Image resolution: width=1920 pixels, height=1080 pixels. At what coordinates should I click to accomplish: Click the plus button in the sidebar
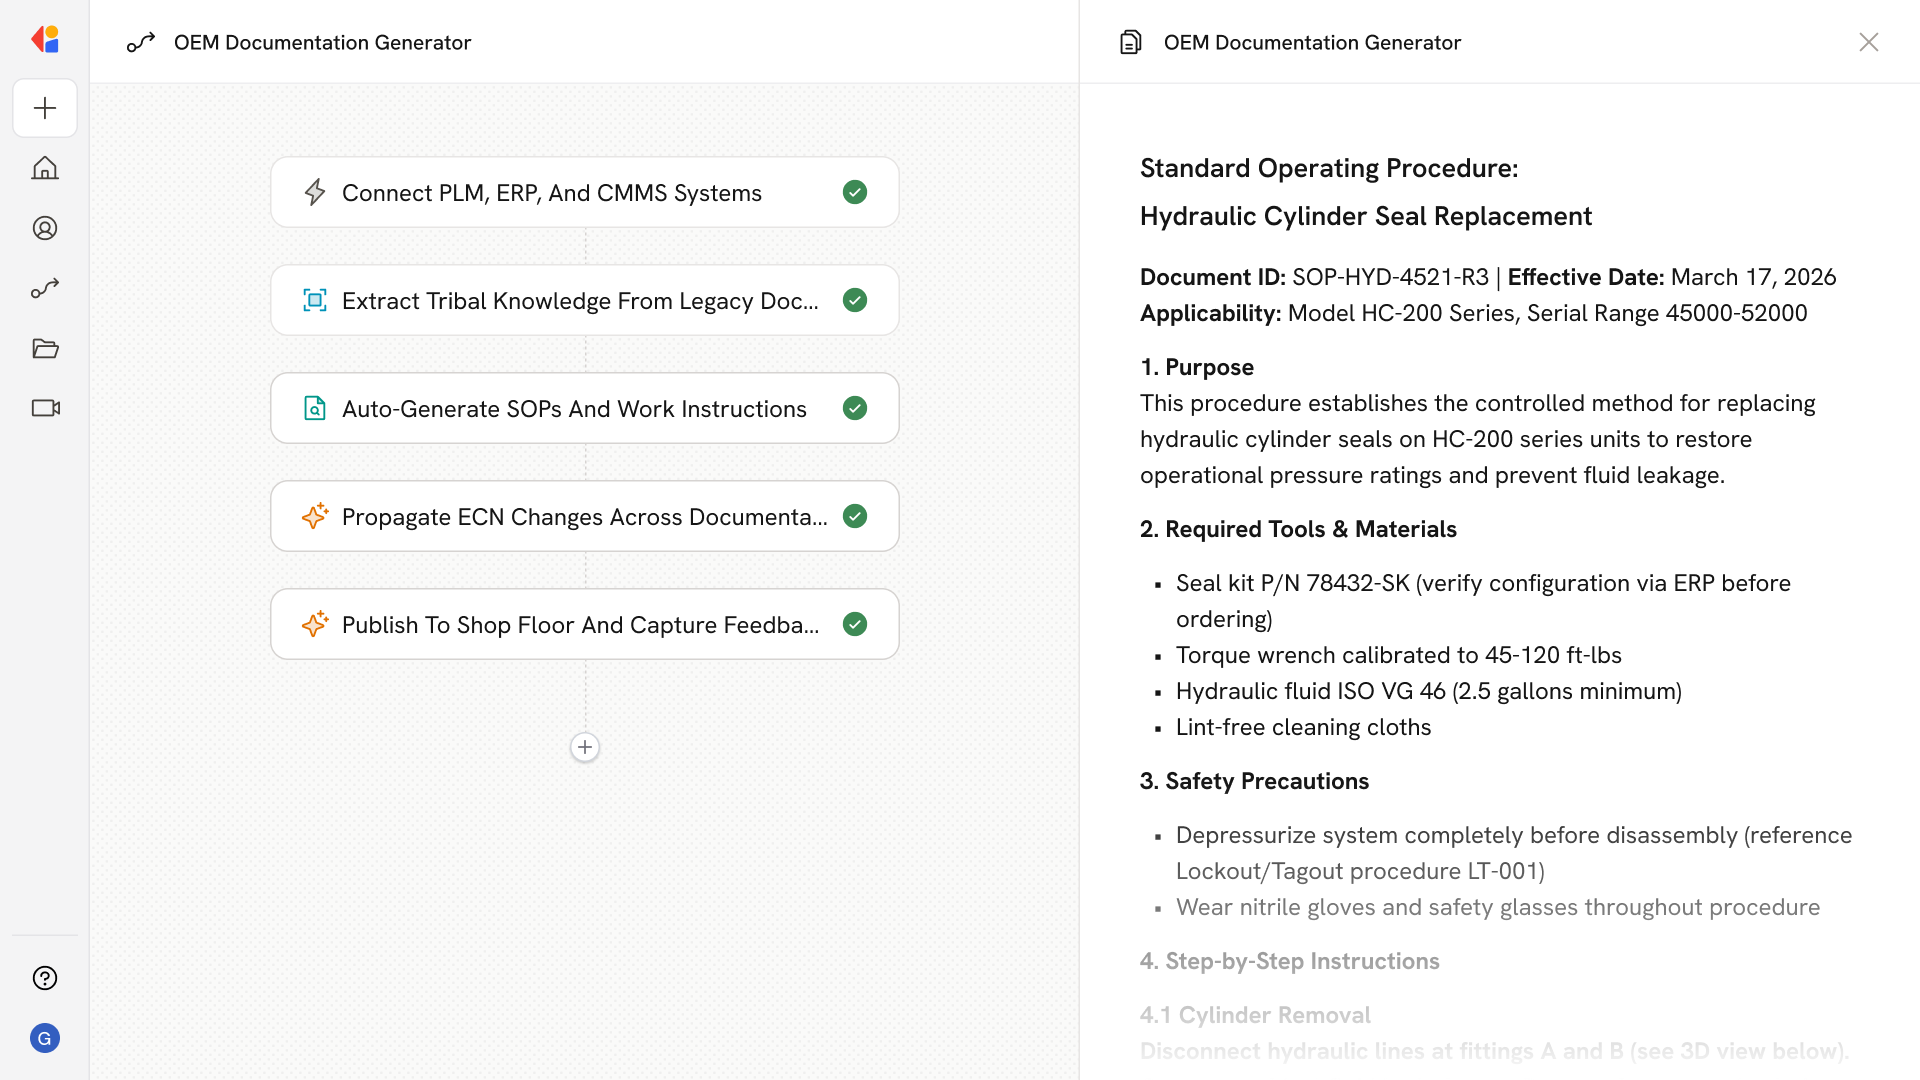pyautogui.click(x=45, y=108)
